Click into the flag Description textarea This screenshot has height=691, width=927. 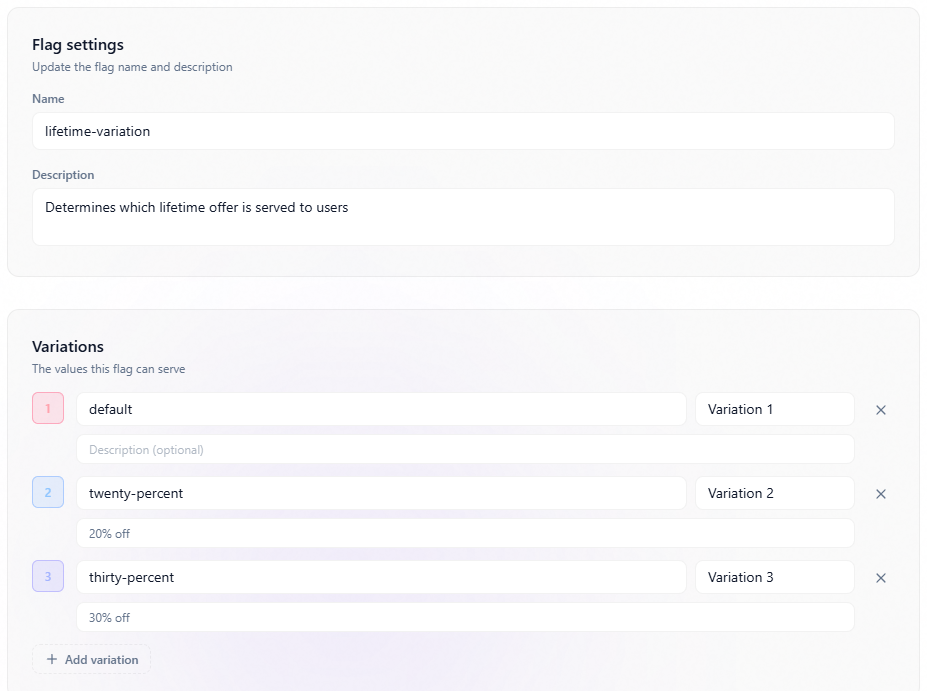coord(463,216)
